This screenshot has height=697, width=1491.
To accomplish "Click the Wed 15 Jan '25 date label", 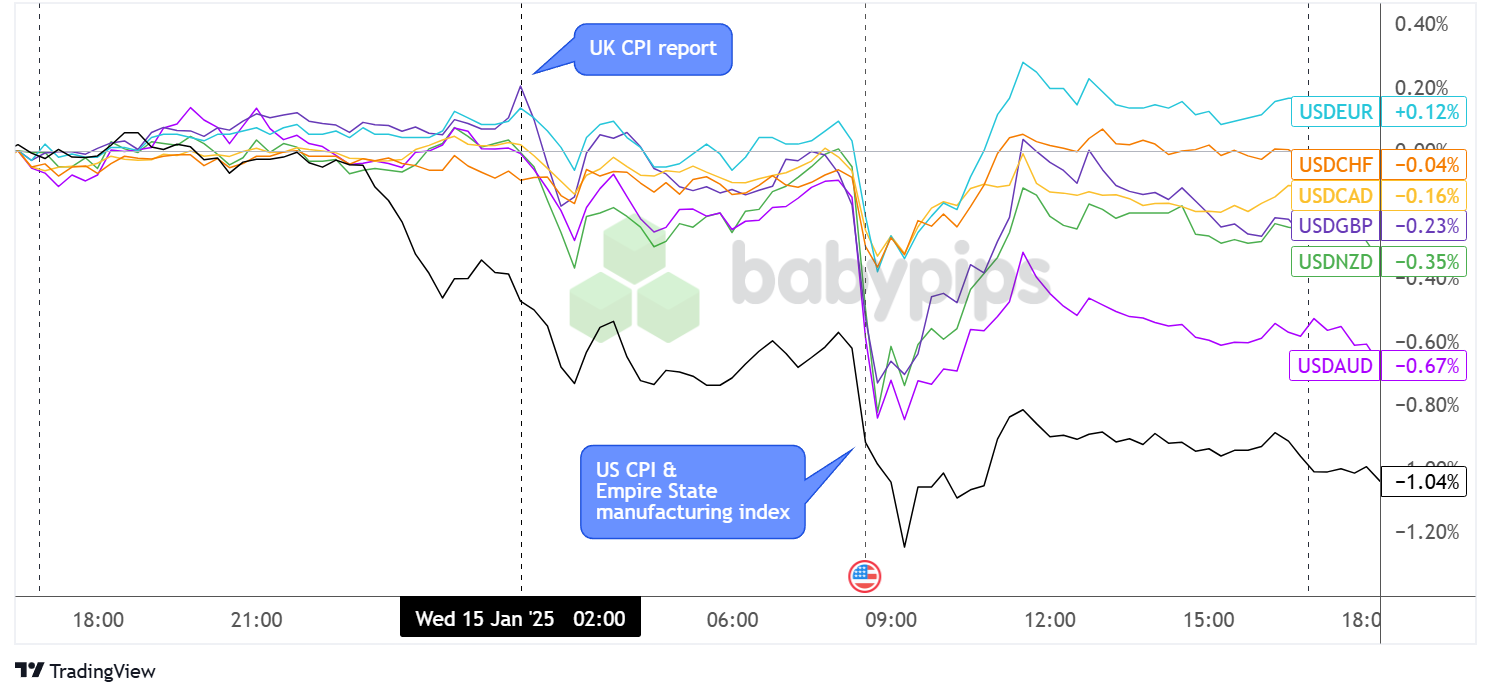I will coord(485,619).
